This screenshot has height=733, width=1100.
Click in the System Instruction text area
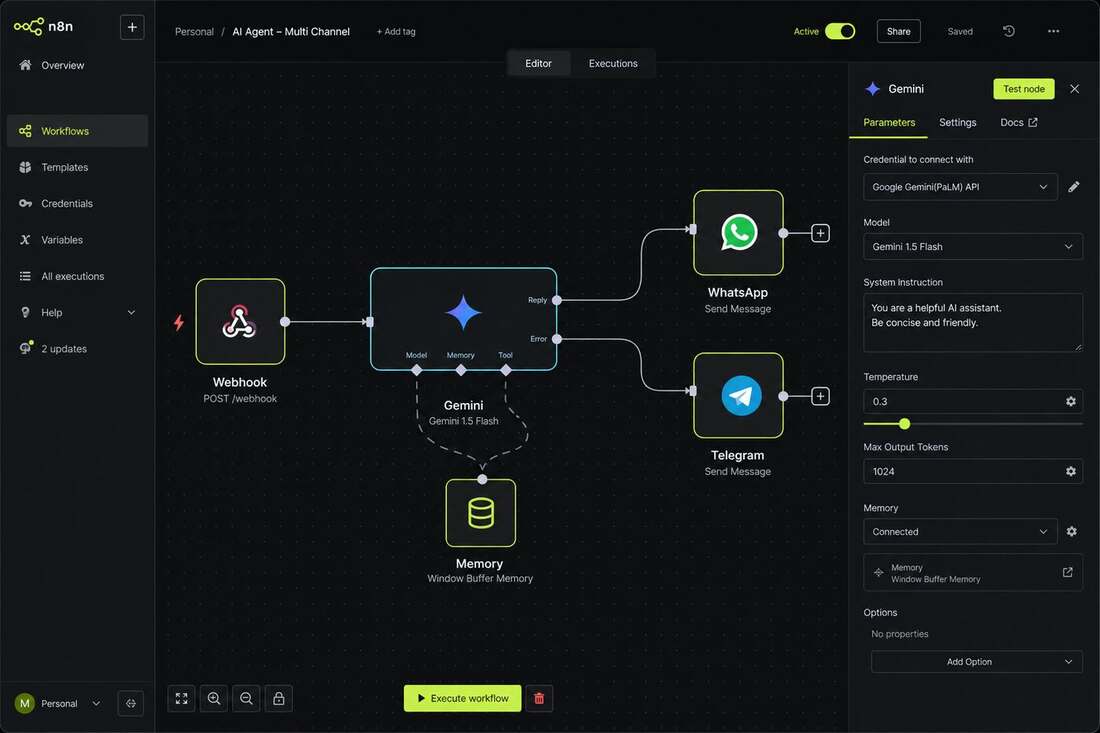click(972, 323)
